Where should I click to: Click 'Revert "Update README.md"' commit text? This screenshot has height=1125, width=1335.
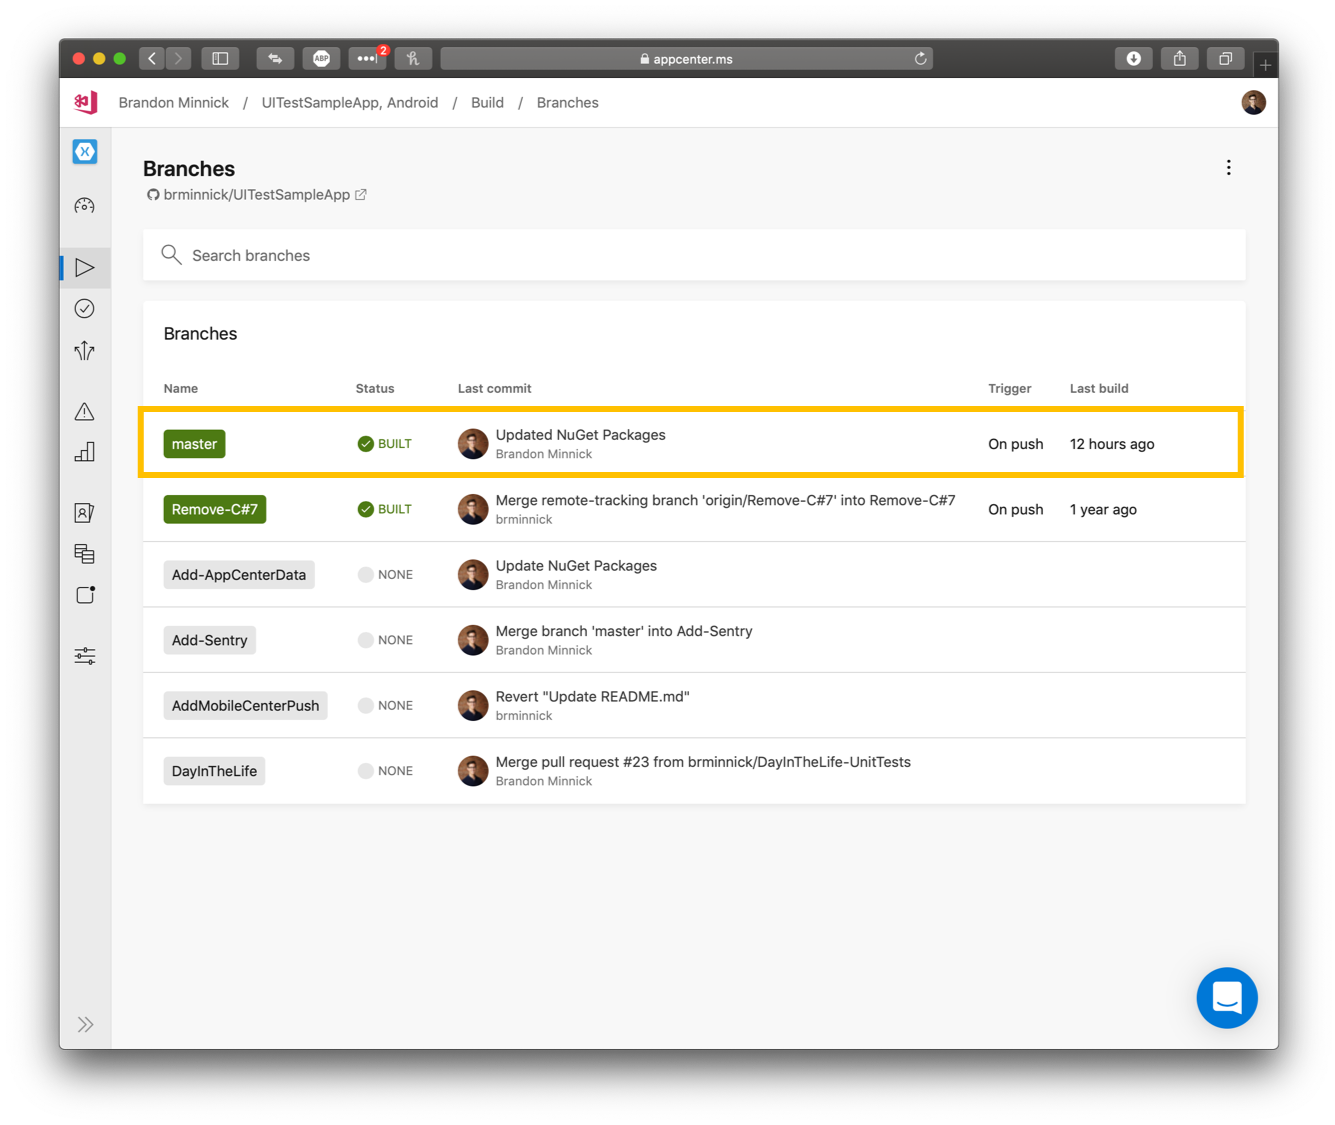pyautogui.click(x=593, y=696)
